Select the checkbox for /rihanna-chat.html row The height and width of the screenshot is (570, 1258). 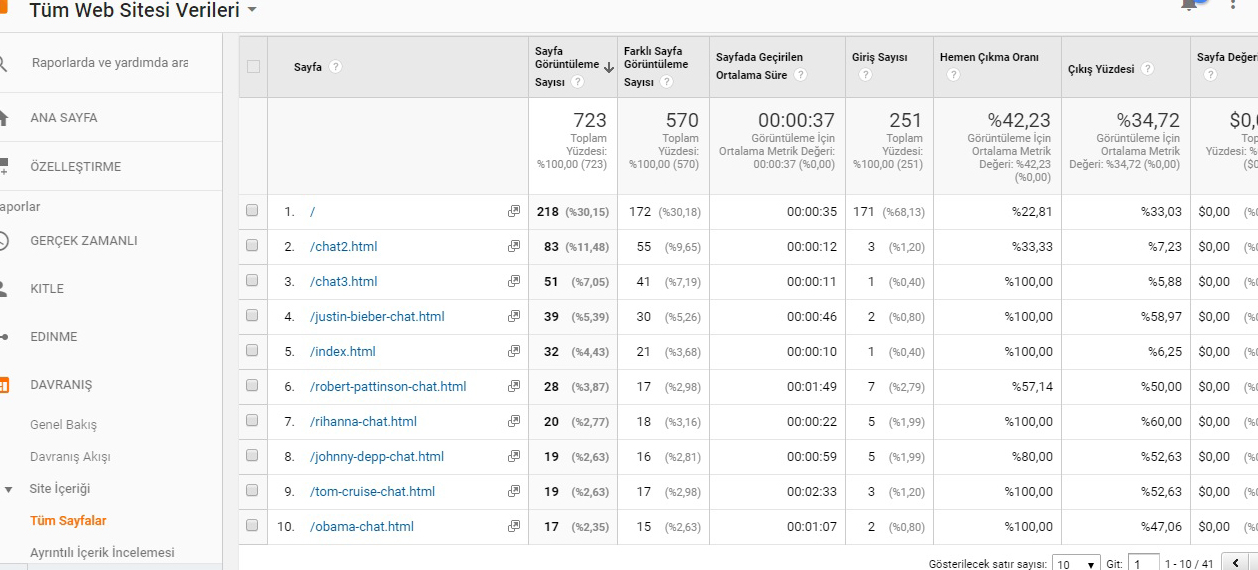[252, 421]
